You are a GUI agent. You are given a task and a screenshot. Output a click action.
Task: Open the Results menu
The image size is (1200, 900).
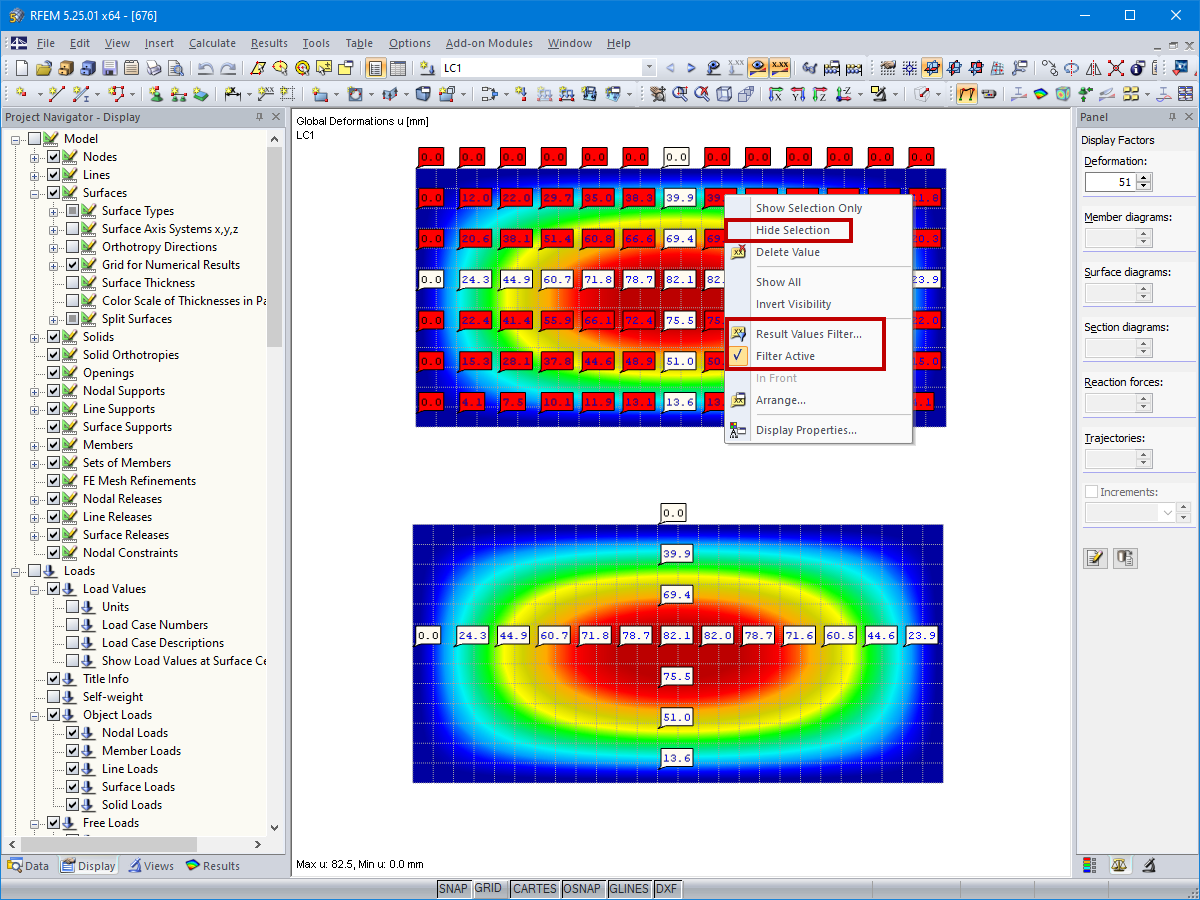tap(269, 43)
